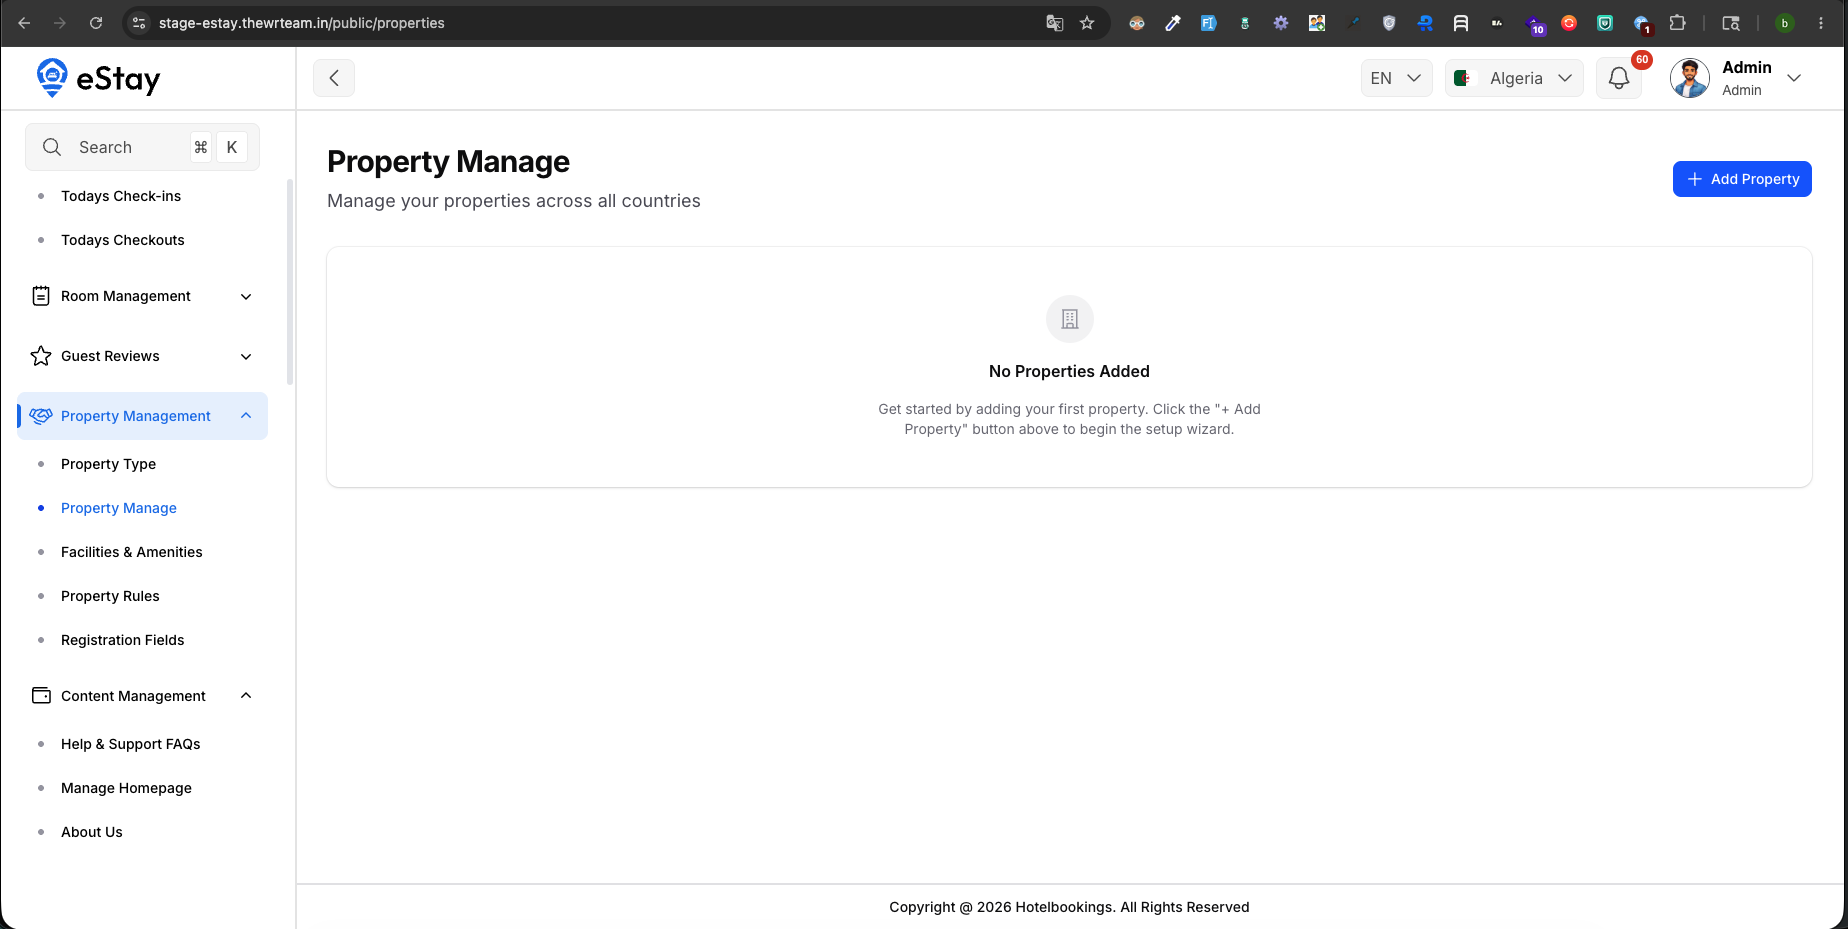The image size is (1848, 929).
Task: Bookmark this page with the star icon
Action: pyautogui.click(x=1087, y=23)
